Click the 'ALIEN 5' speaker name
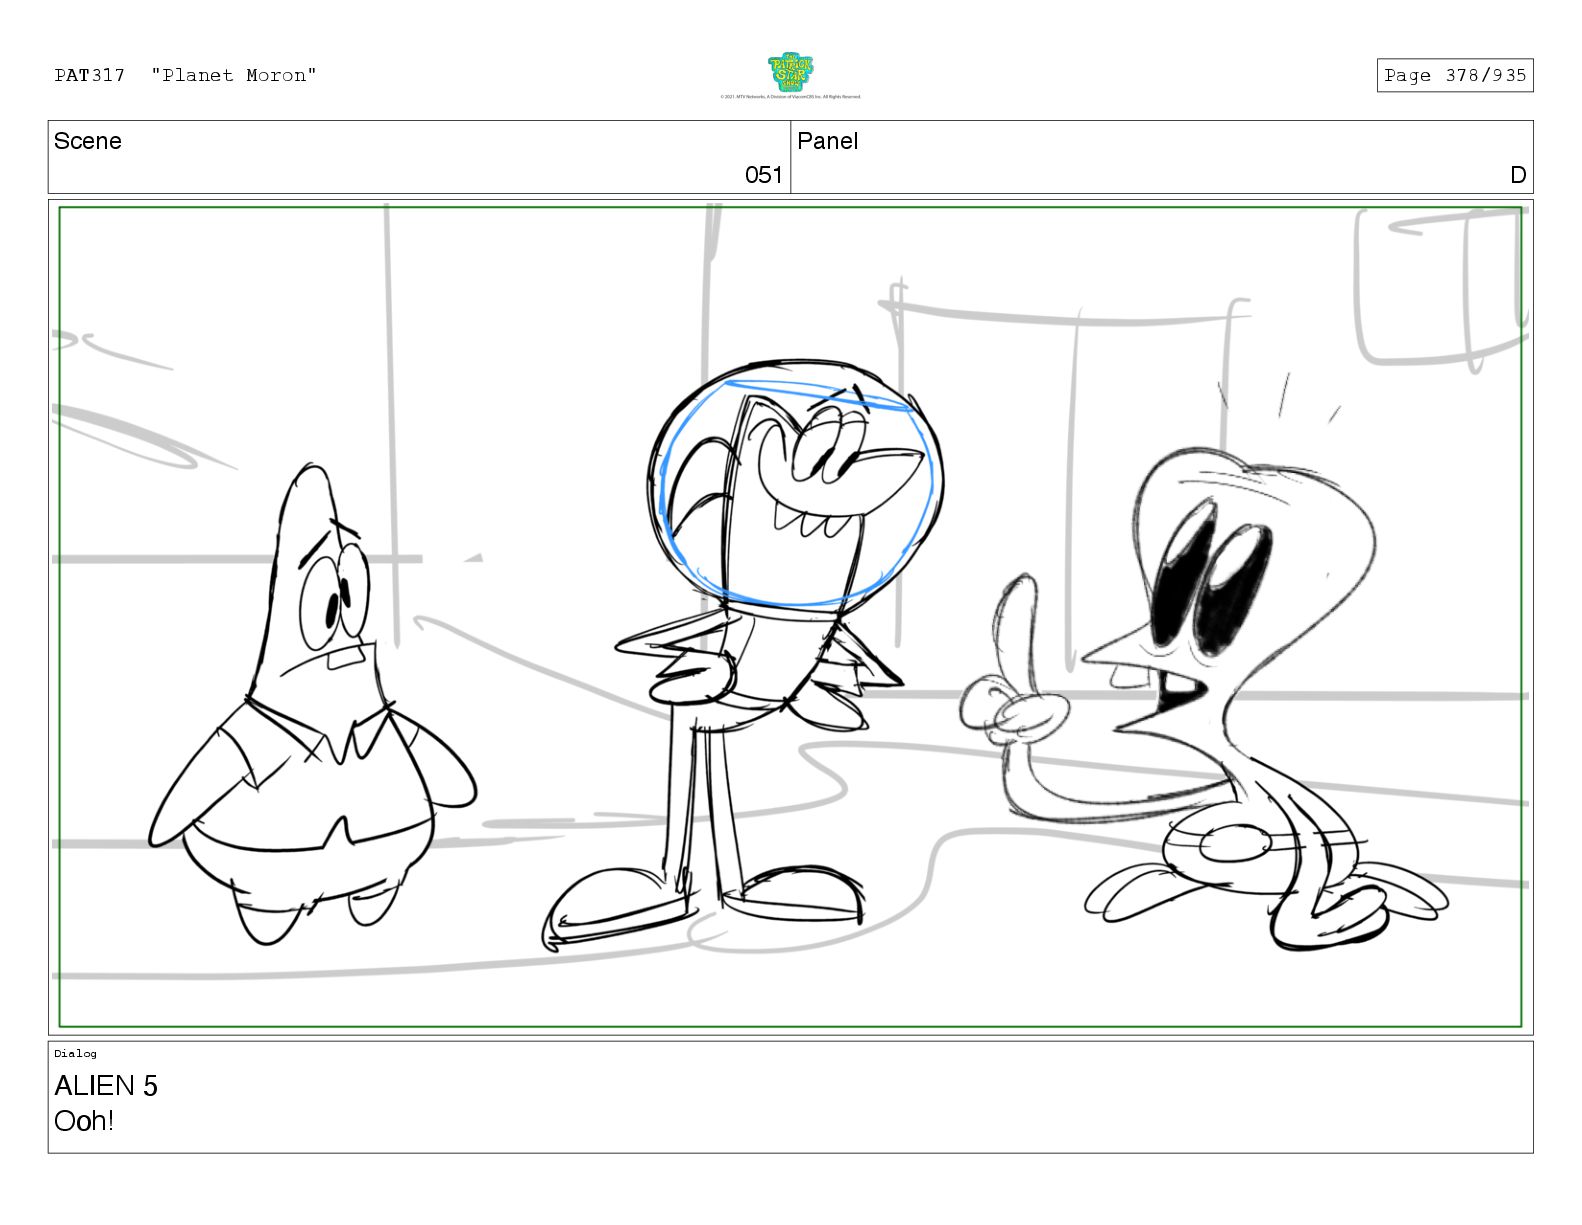The width and height of the screenshot is (1582, 1225). (106, 1086)
